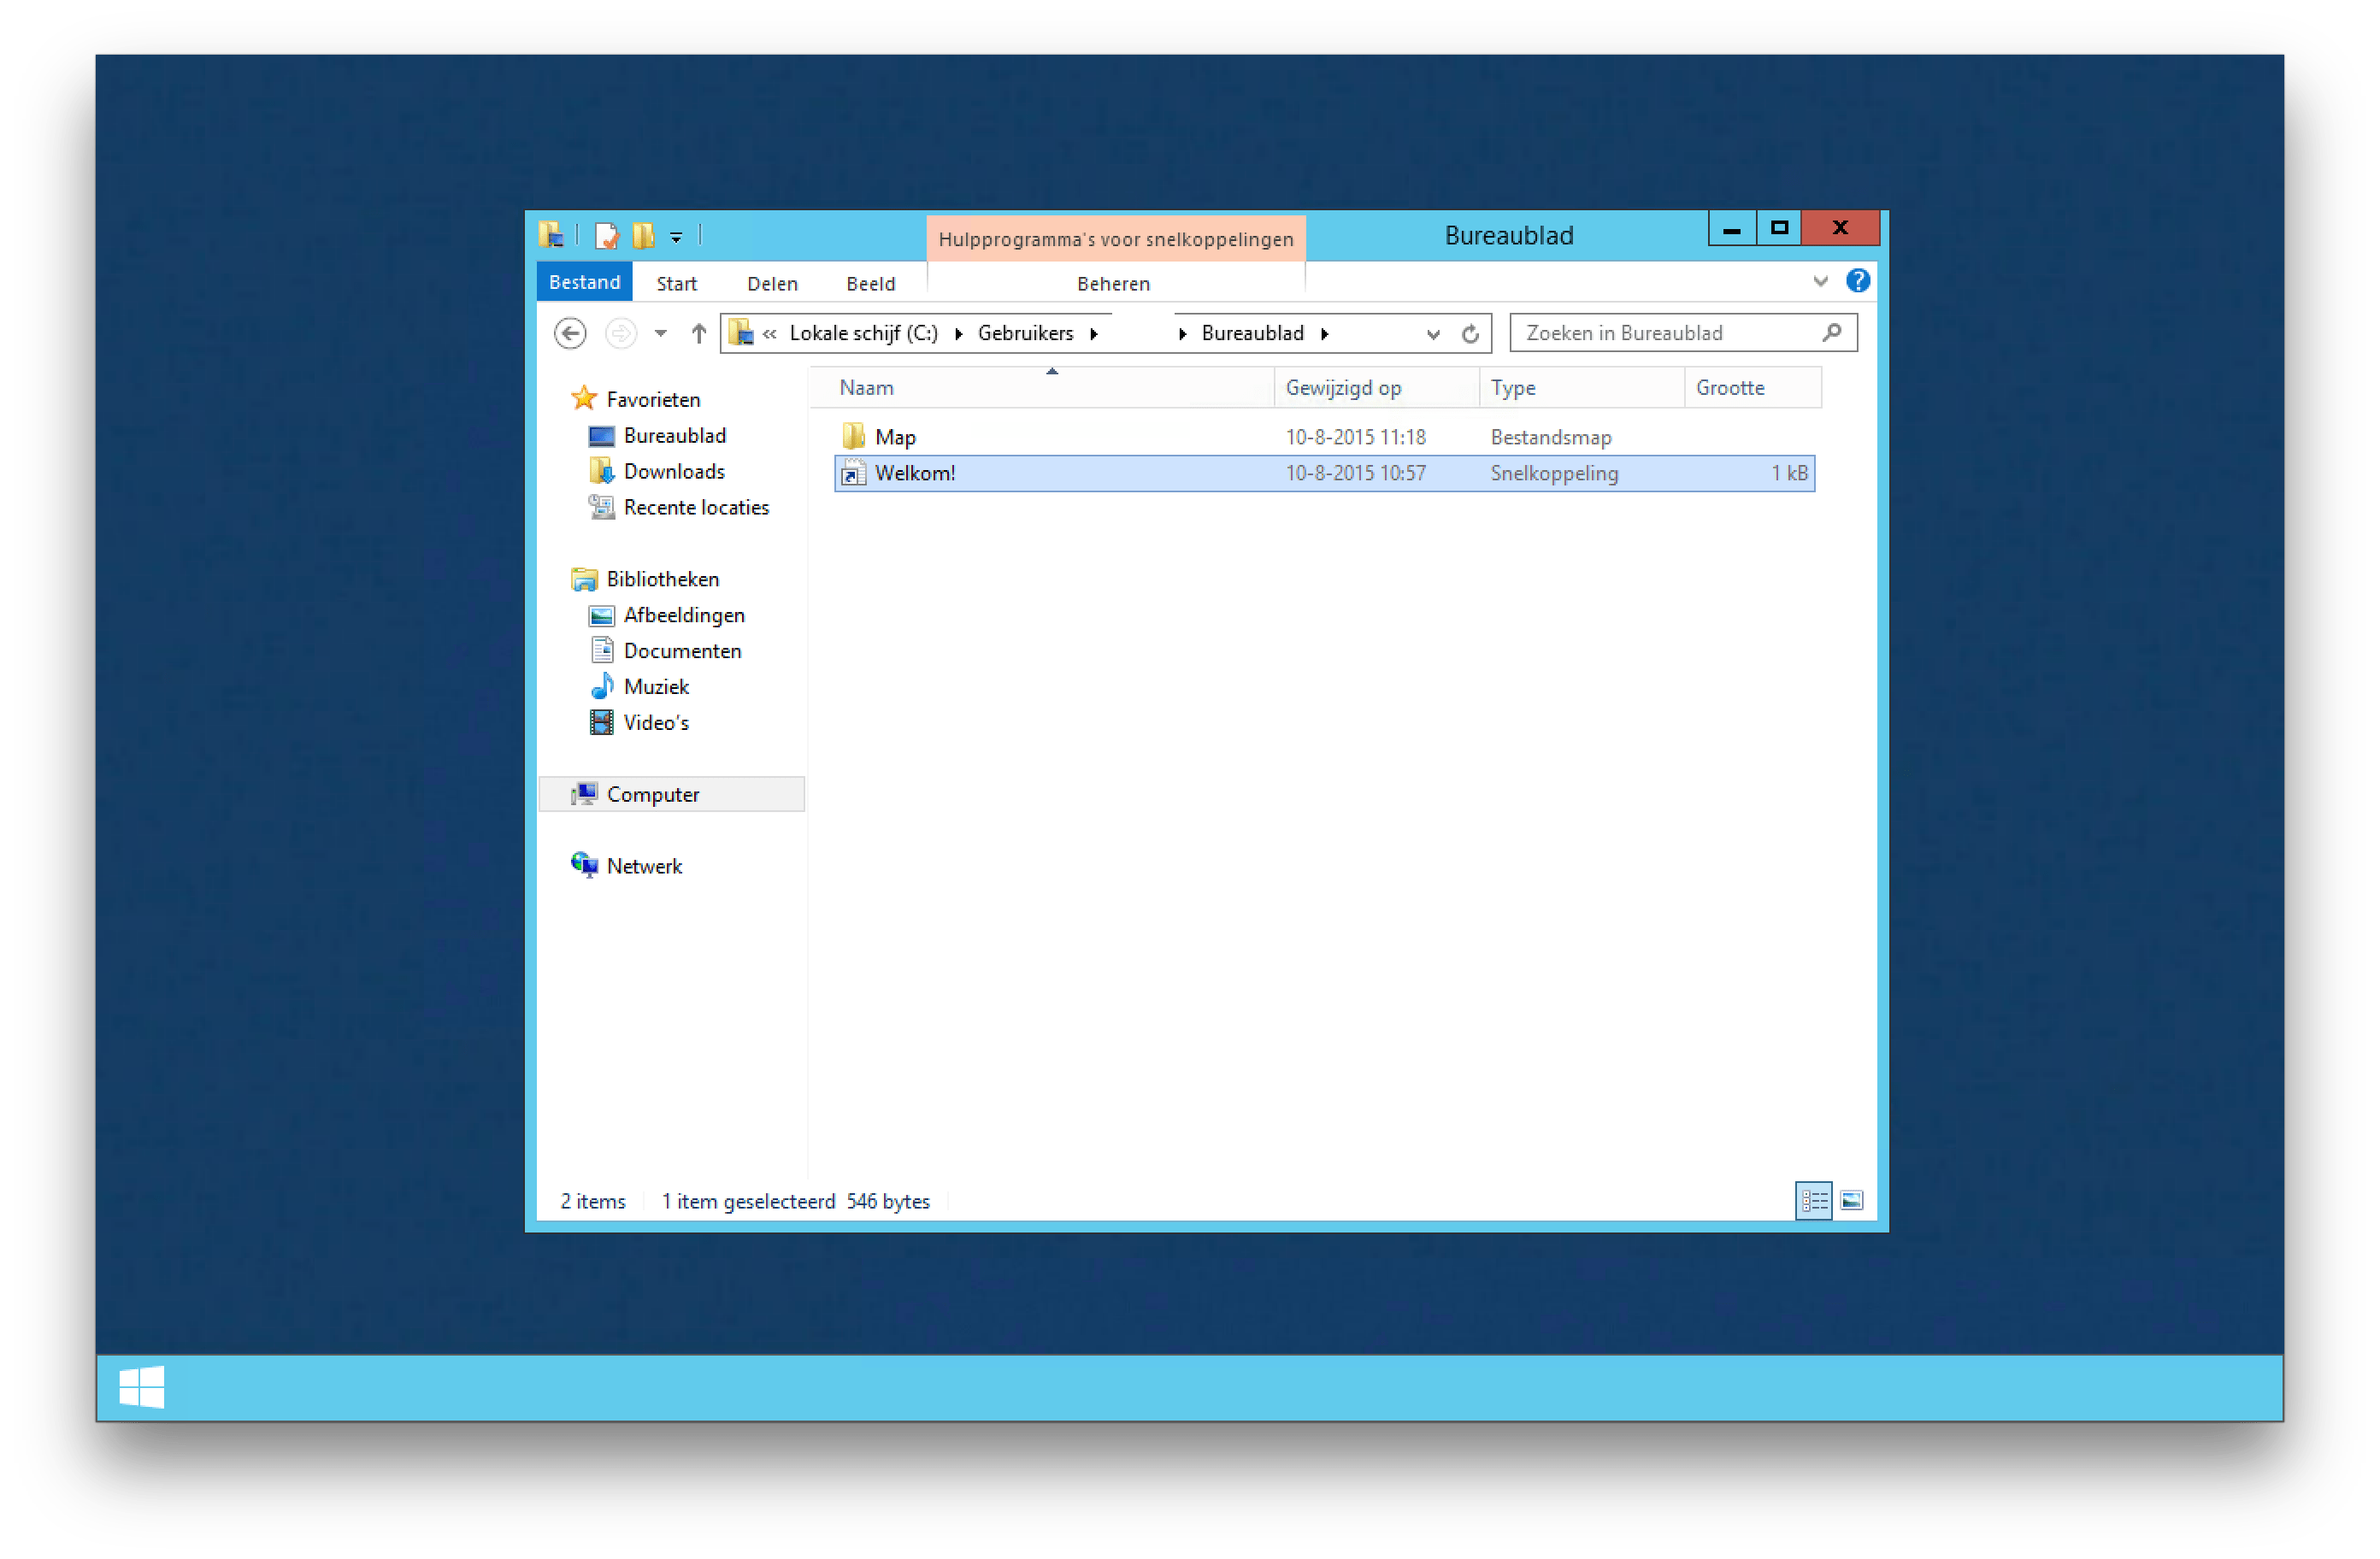The image size is (2380, 1559).
Task: Click search magnifier in Zoeken box
Action: (1831, 333)
